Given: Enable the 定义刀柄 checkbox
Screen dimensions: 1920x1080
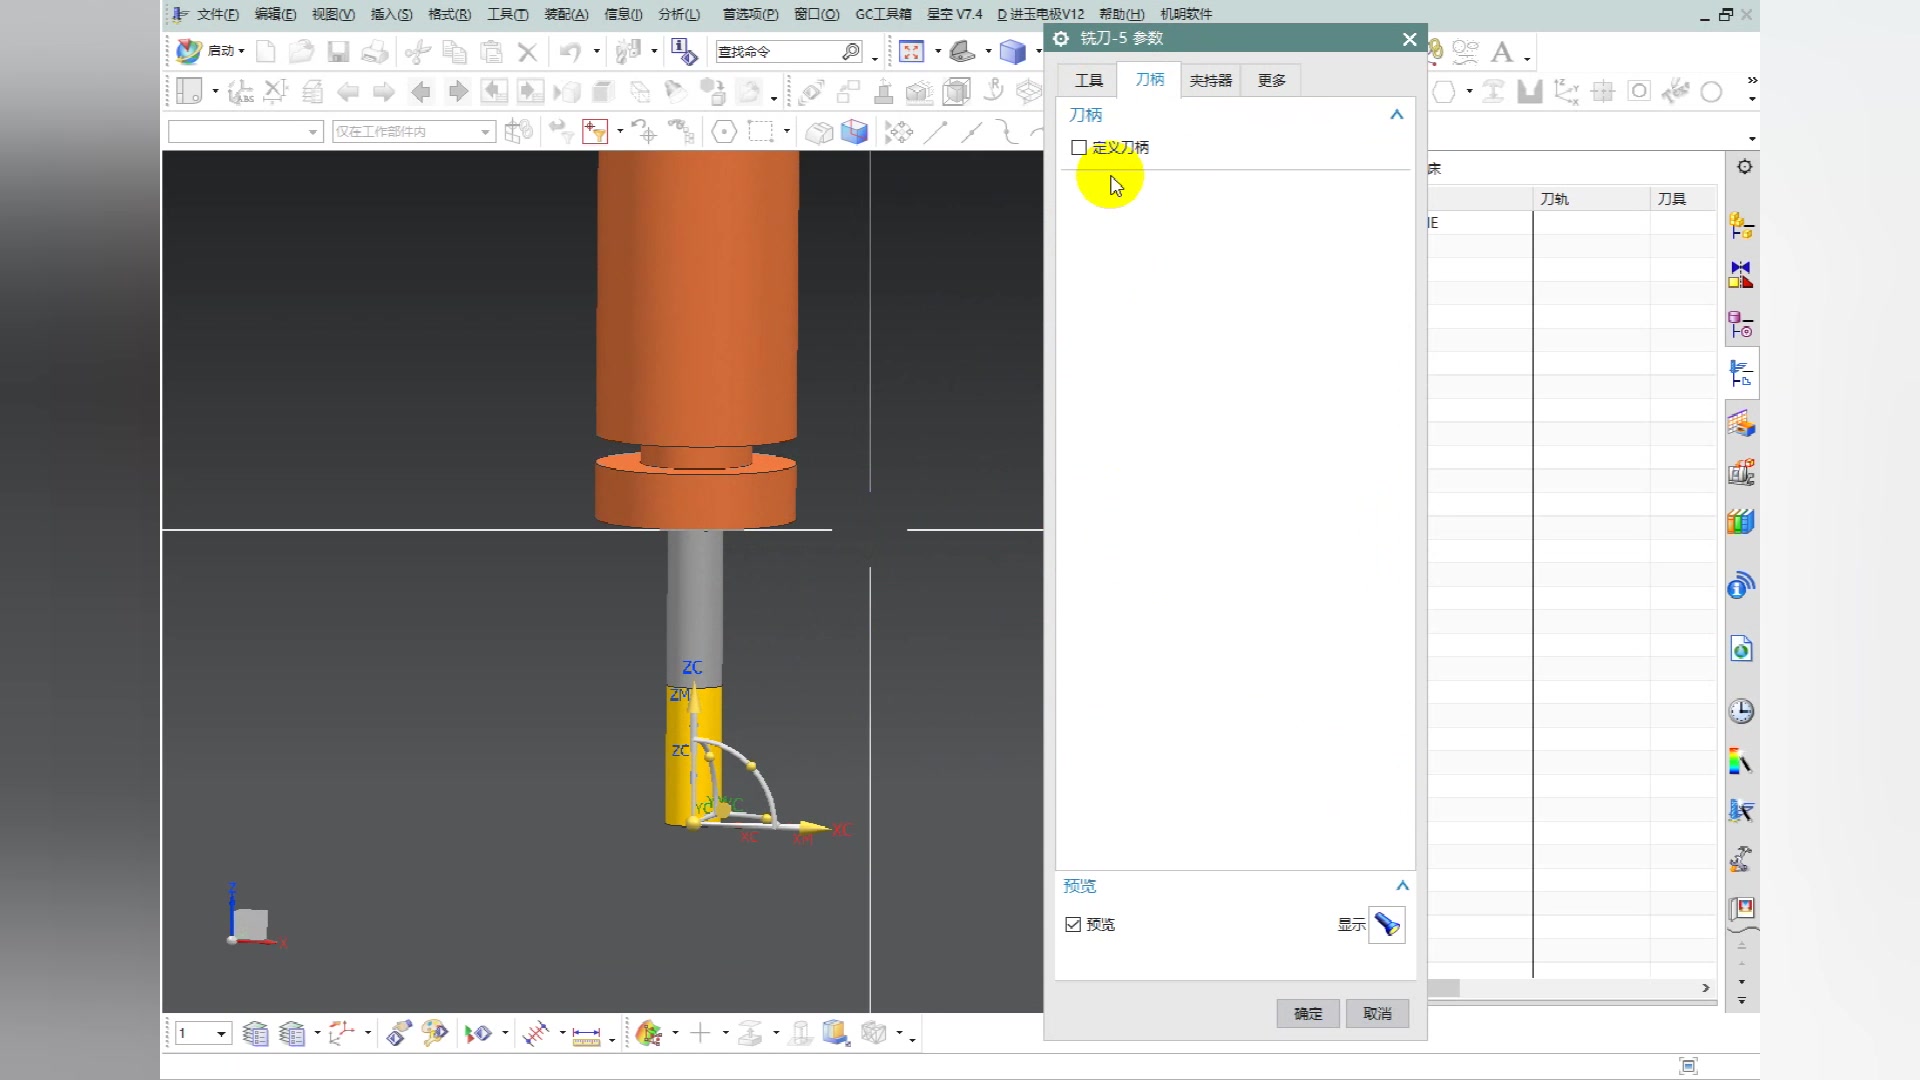Looking at the screenshot, I should coord(1079,148).
